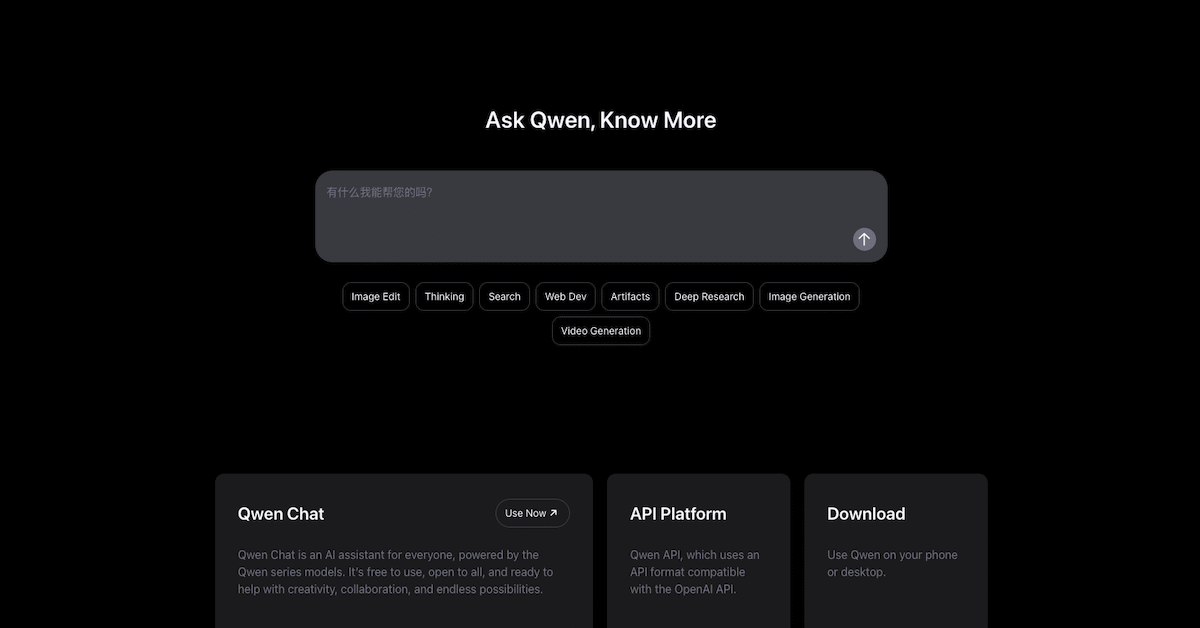
Task: Click Use Now button on Qwen Chat card
Action: coord(532,513)
